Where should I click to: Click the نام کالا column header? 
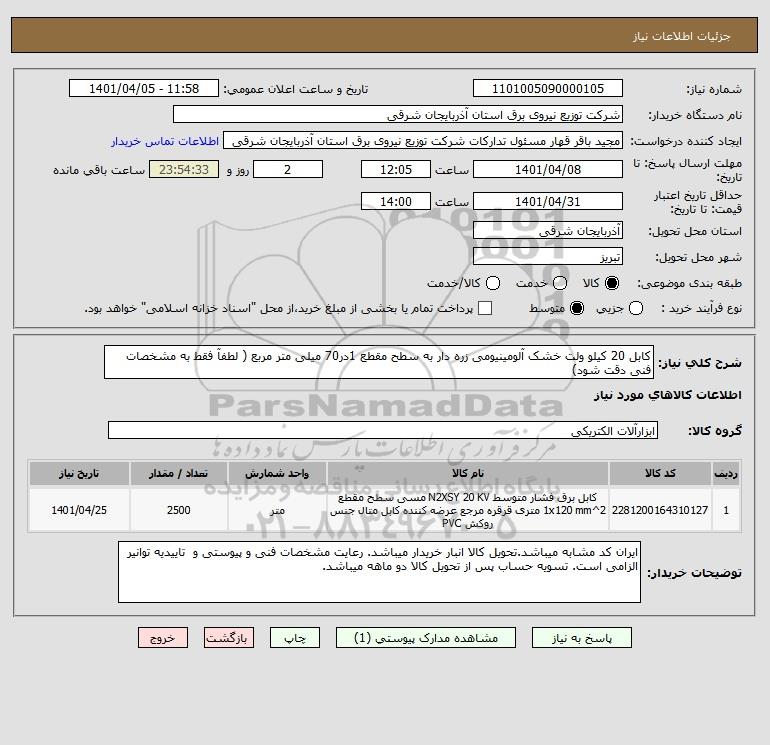point(468,473)
